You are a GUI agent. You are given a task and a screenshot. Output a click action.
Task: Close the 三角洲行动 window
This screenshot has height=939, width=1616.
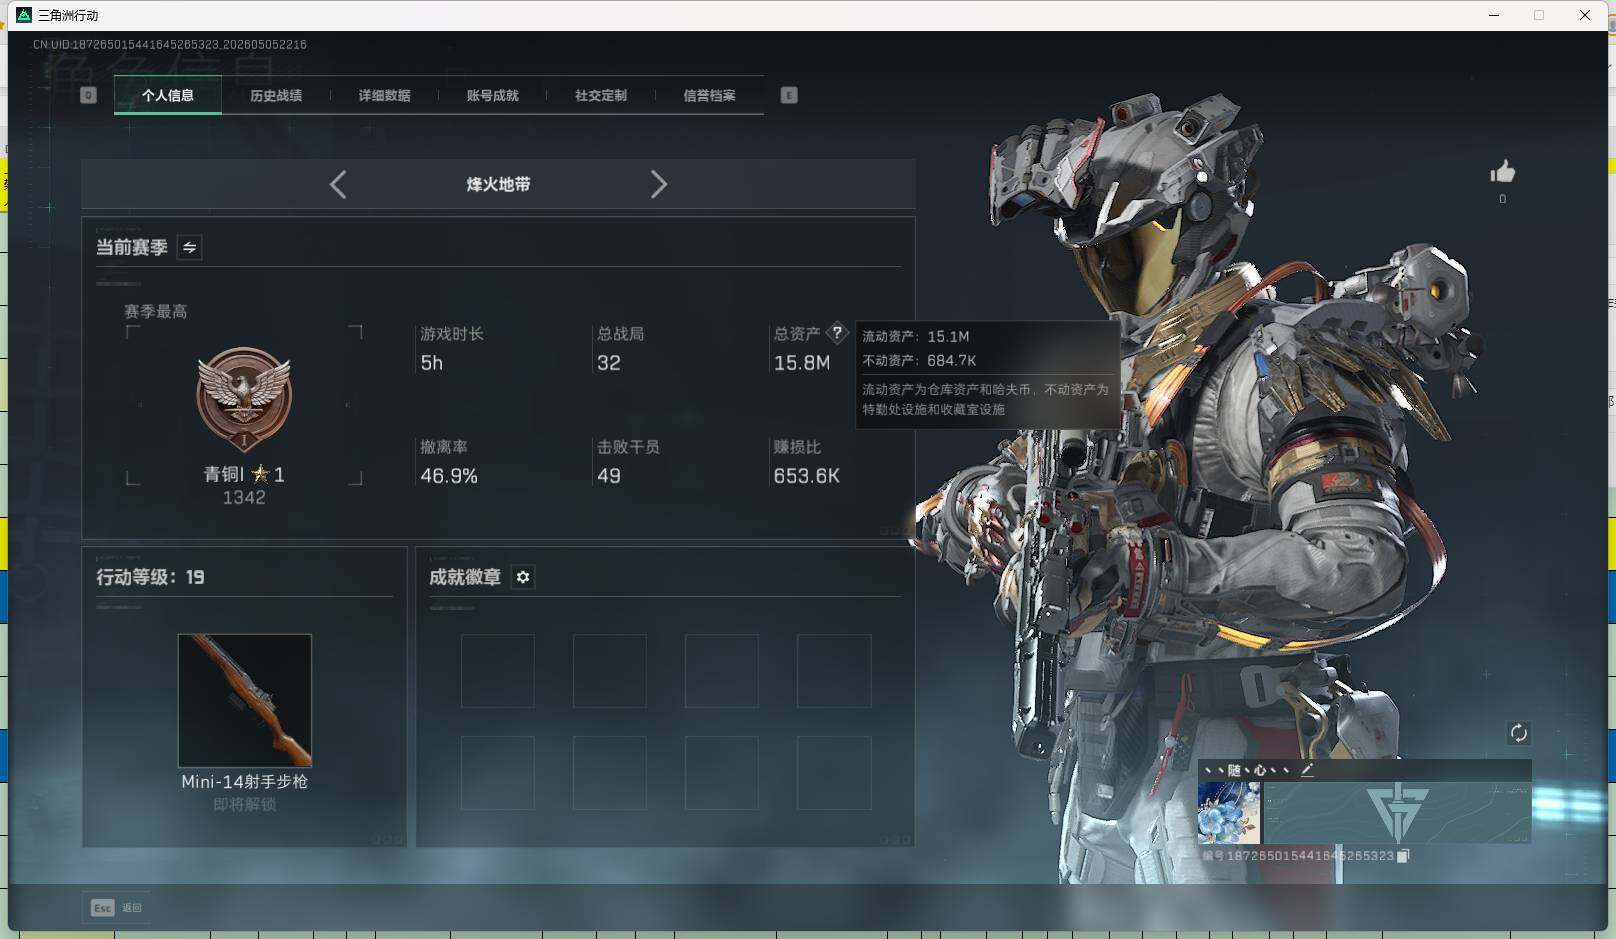[1585, 15]
